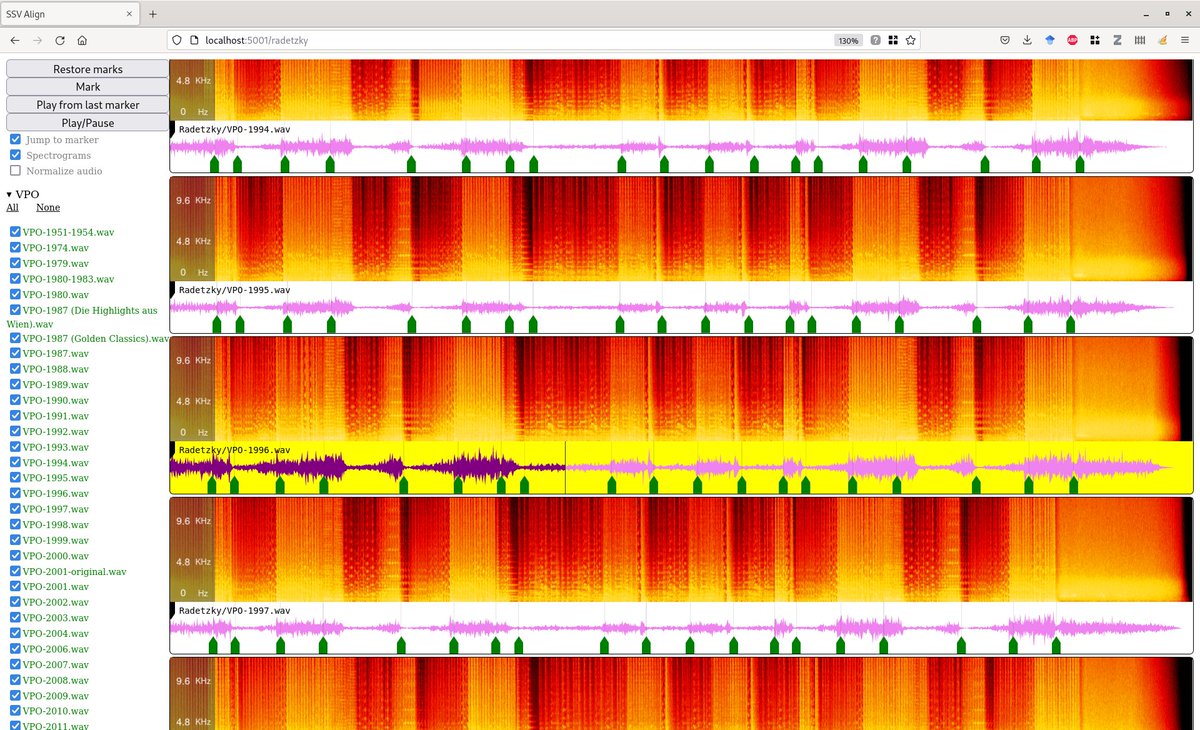Click Play from last marker

(88, 105)
